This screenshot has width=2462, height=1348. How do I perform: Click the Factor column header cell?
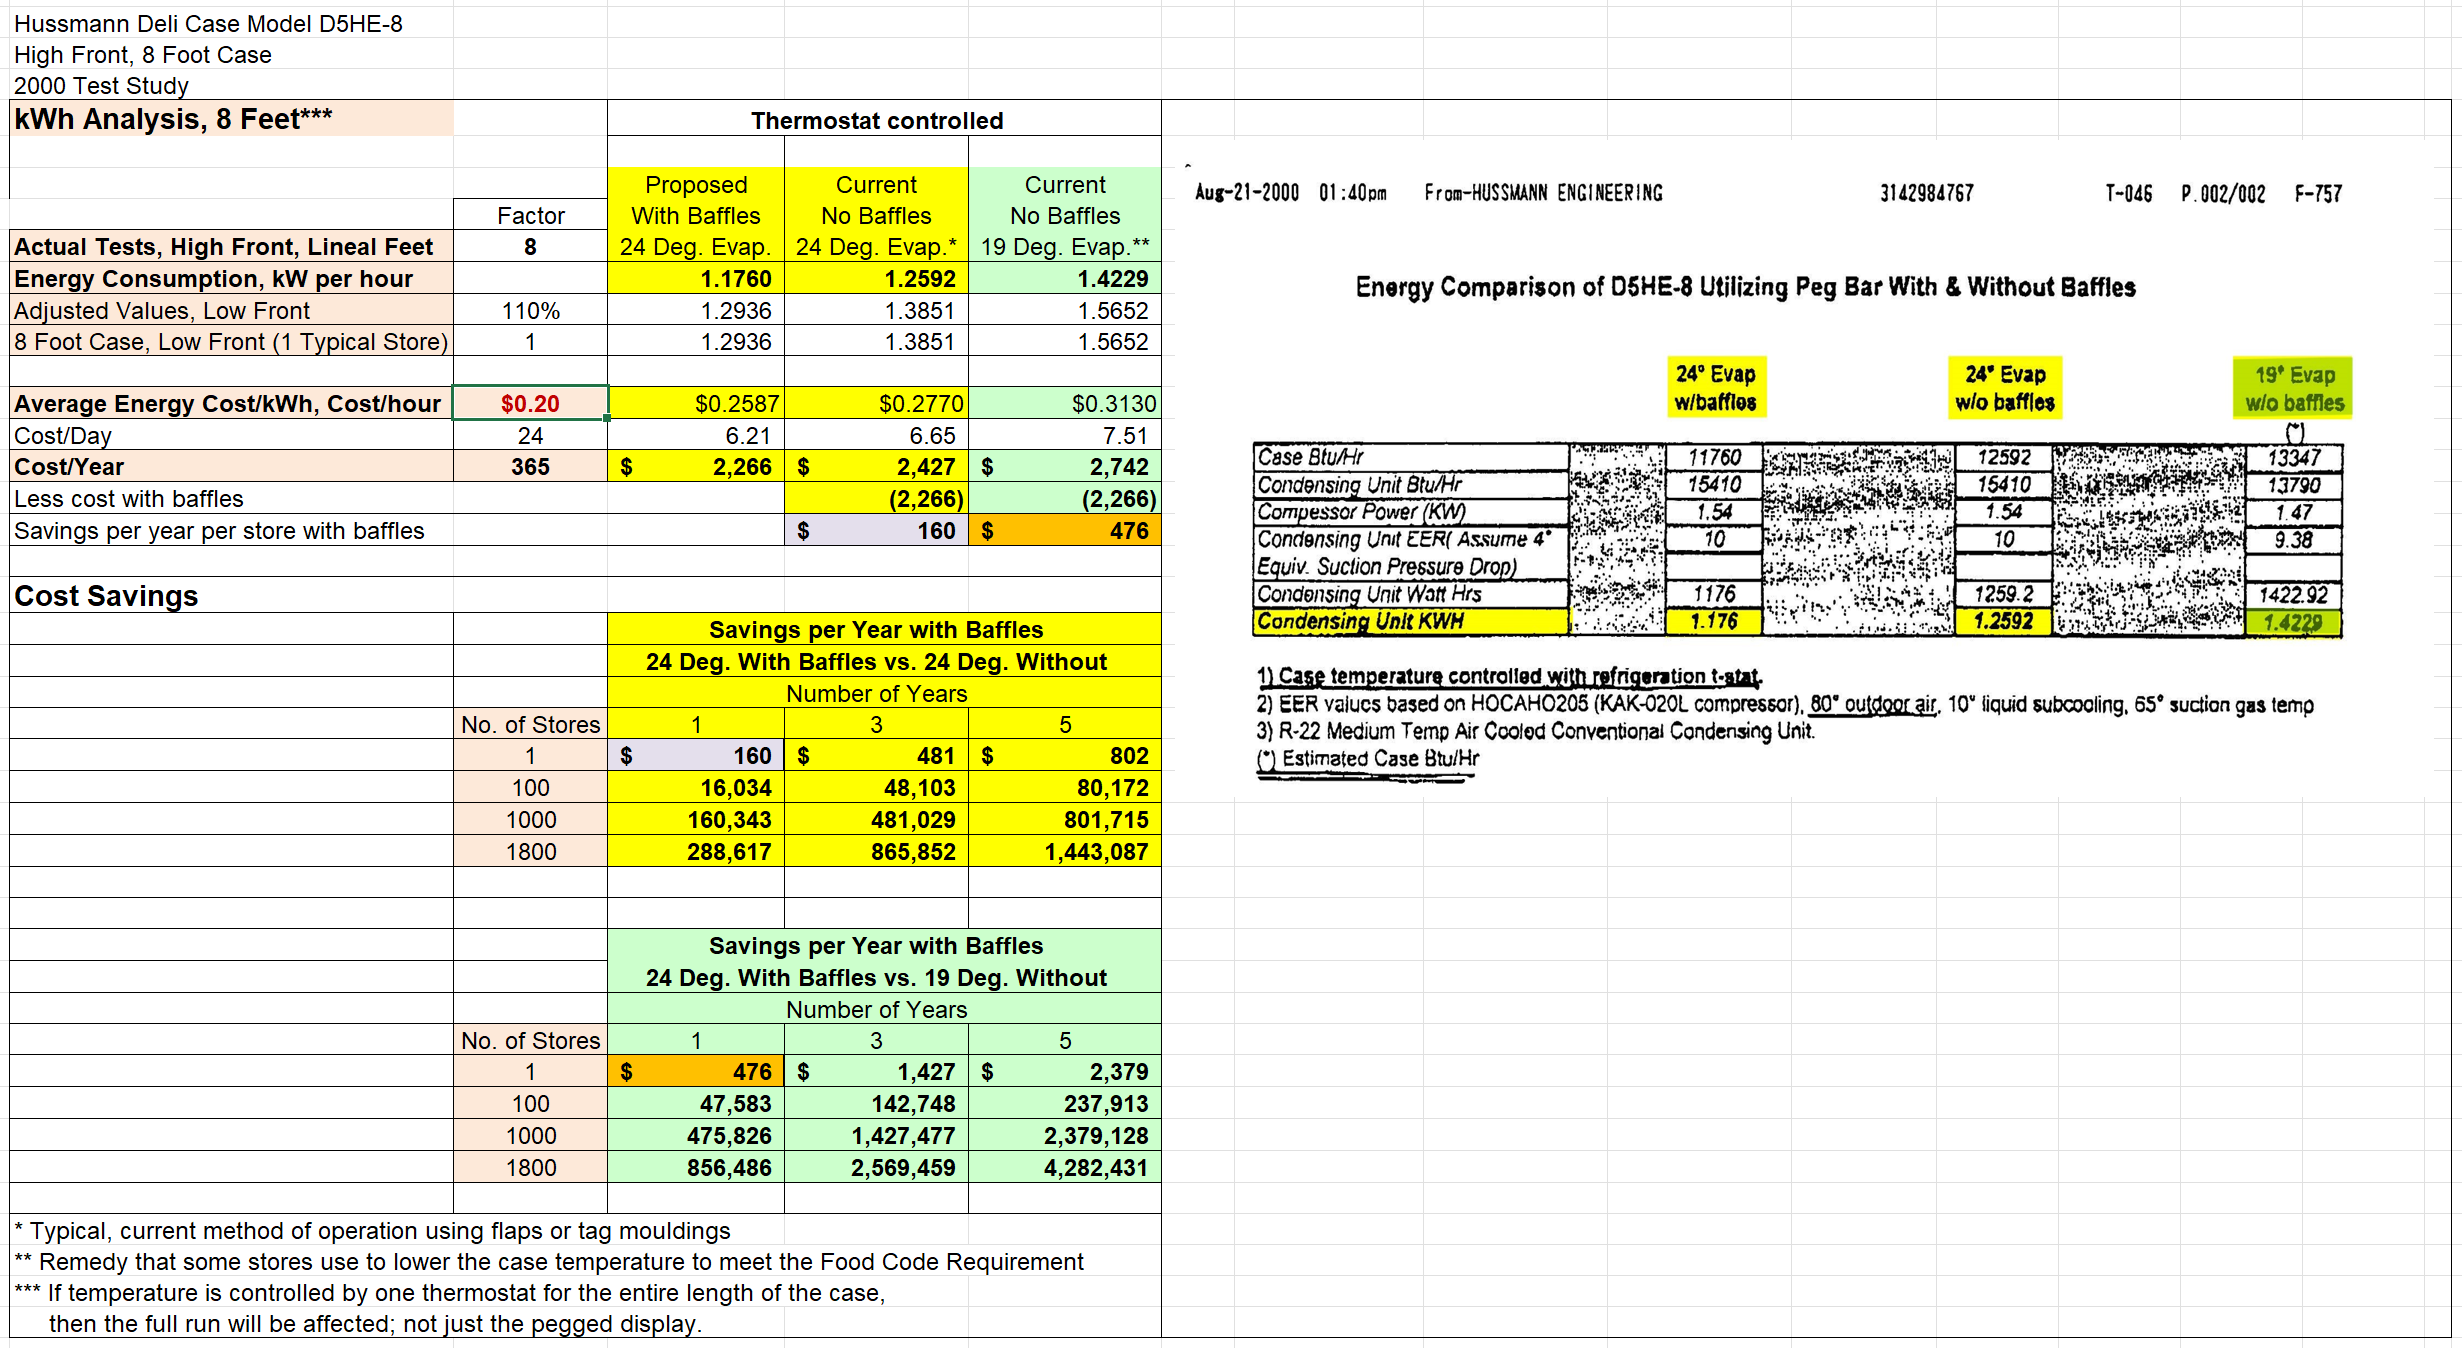530,215
